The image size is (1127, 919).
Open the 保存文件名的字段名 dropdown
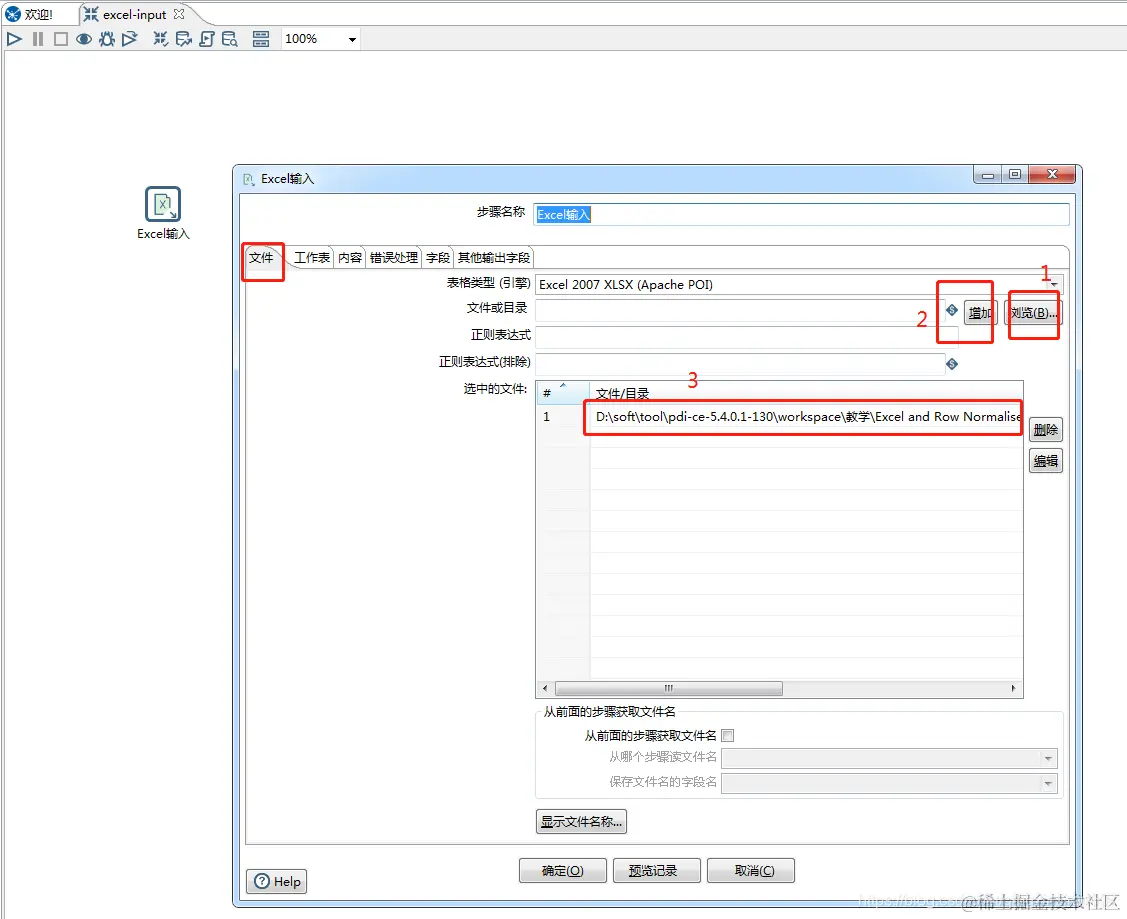pyautogui.click(x=1048, y=783)
